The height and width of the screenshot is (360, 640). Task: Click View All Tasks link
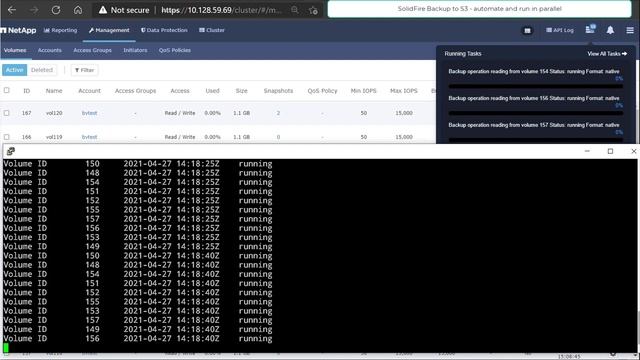607,54
